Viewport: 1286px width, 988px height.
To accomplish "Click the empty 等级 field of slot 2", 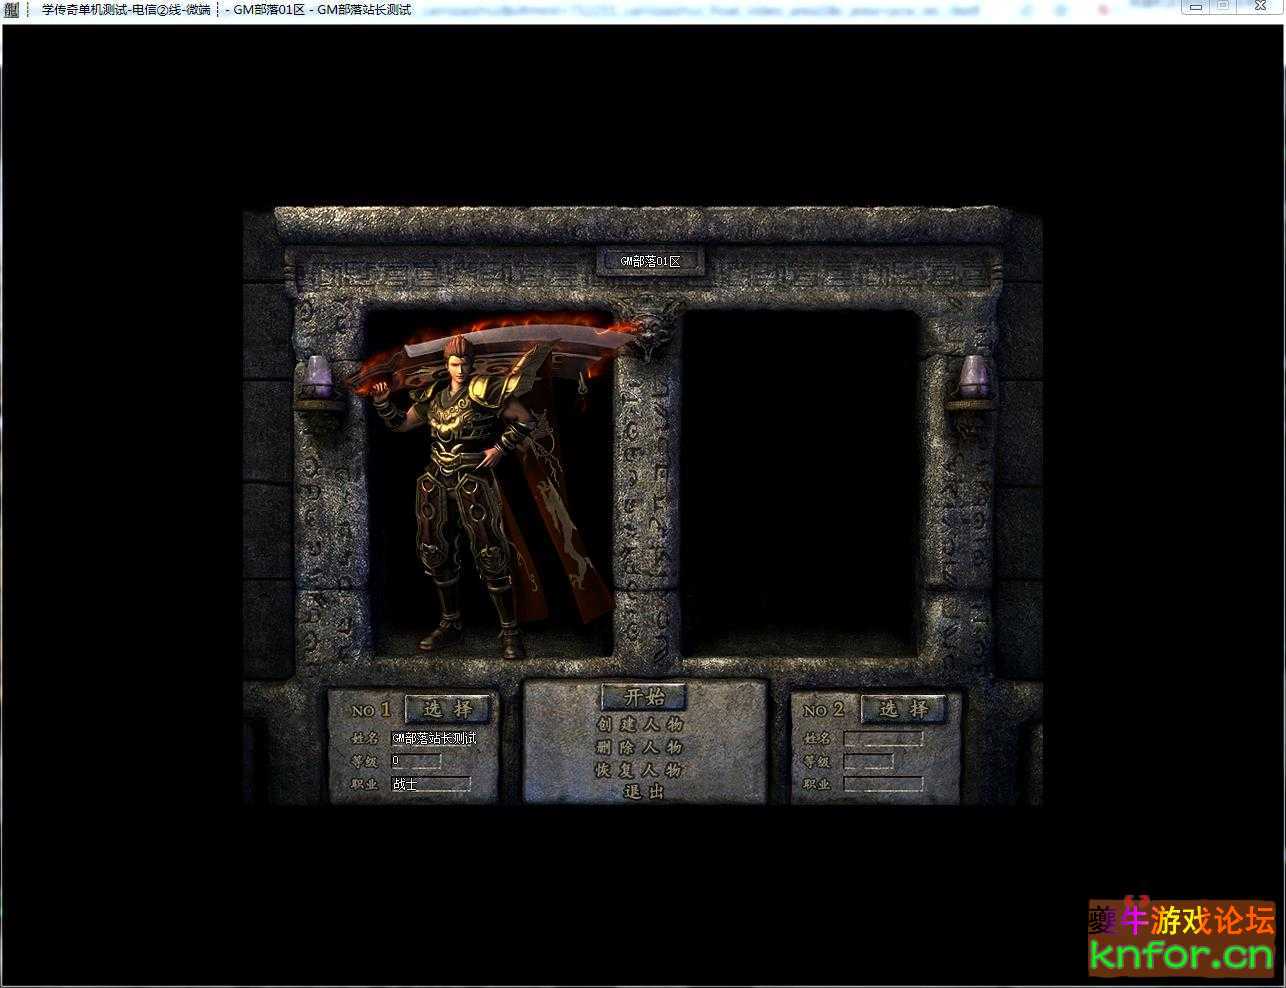I will [x=868, y=761].
